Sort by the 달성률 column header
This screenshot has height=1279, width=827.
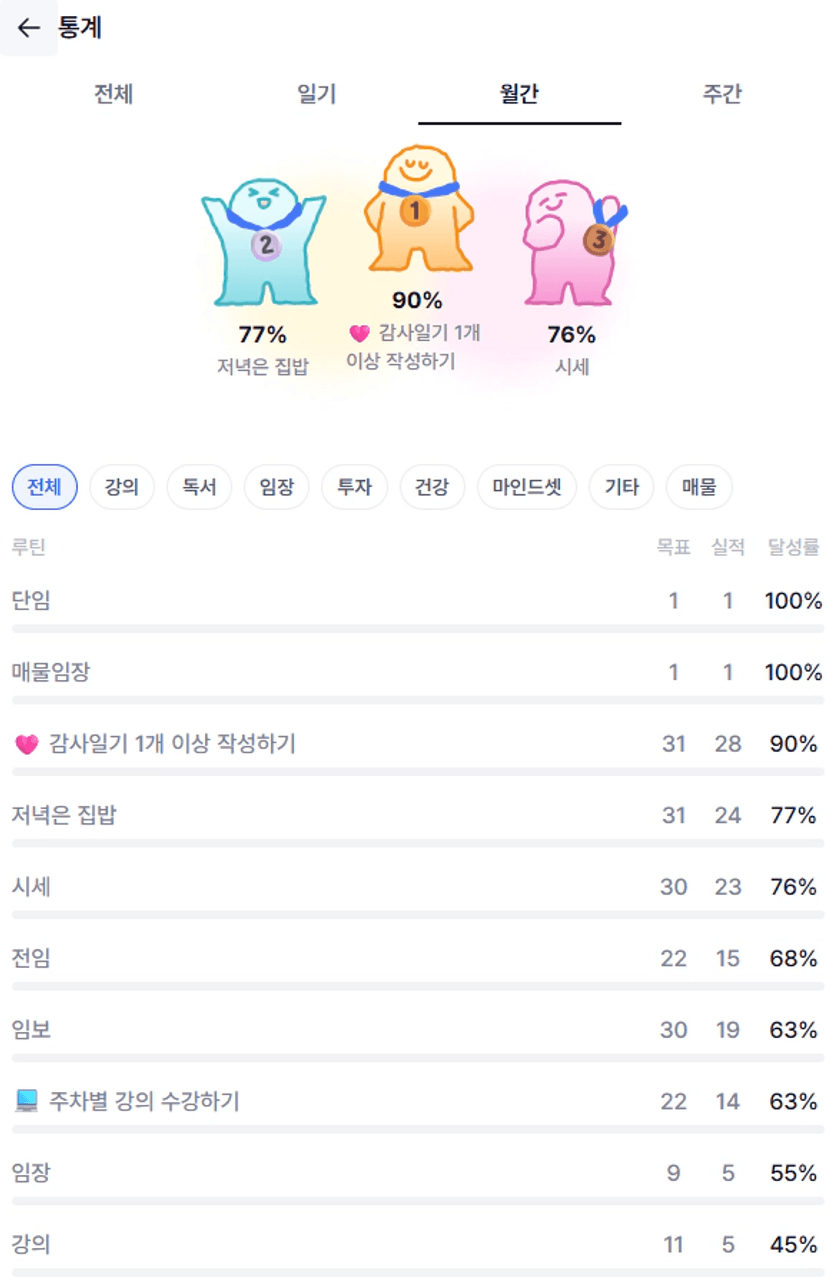pyautogui.click(x=793, y=547)
